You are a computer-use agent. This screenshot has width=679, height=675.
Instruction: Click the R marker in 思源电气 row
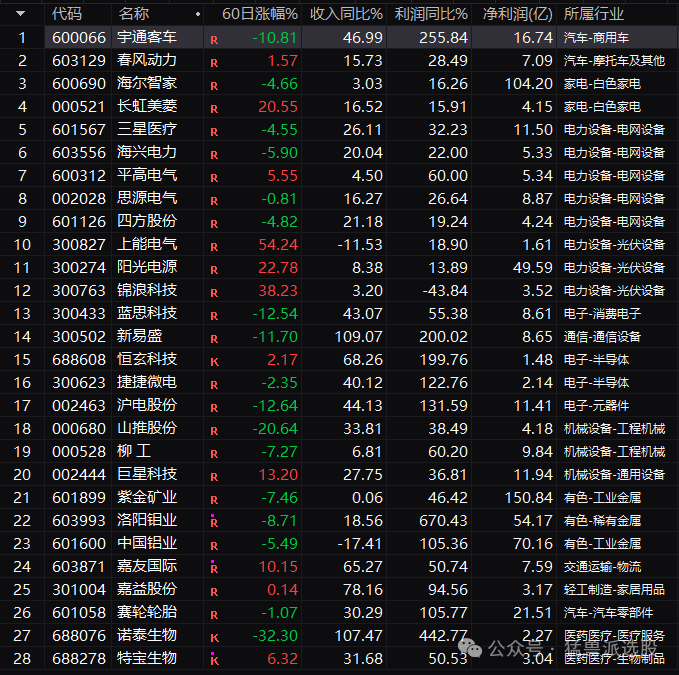coord(214,200)
